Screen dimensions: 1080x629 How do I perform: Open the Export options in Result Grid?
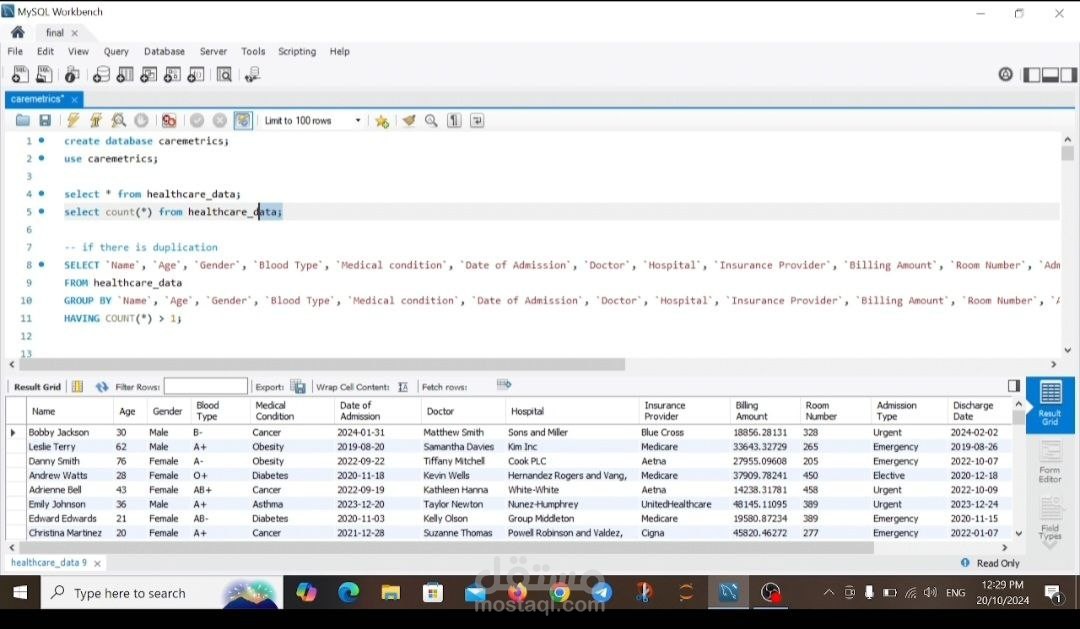click(x=296, y=386)
